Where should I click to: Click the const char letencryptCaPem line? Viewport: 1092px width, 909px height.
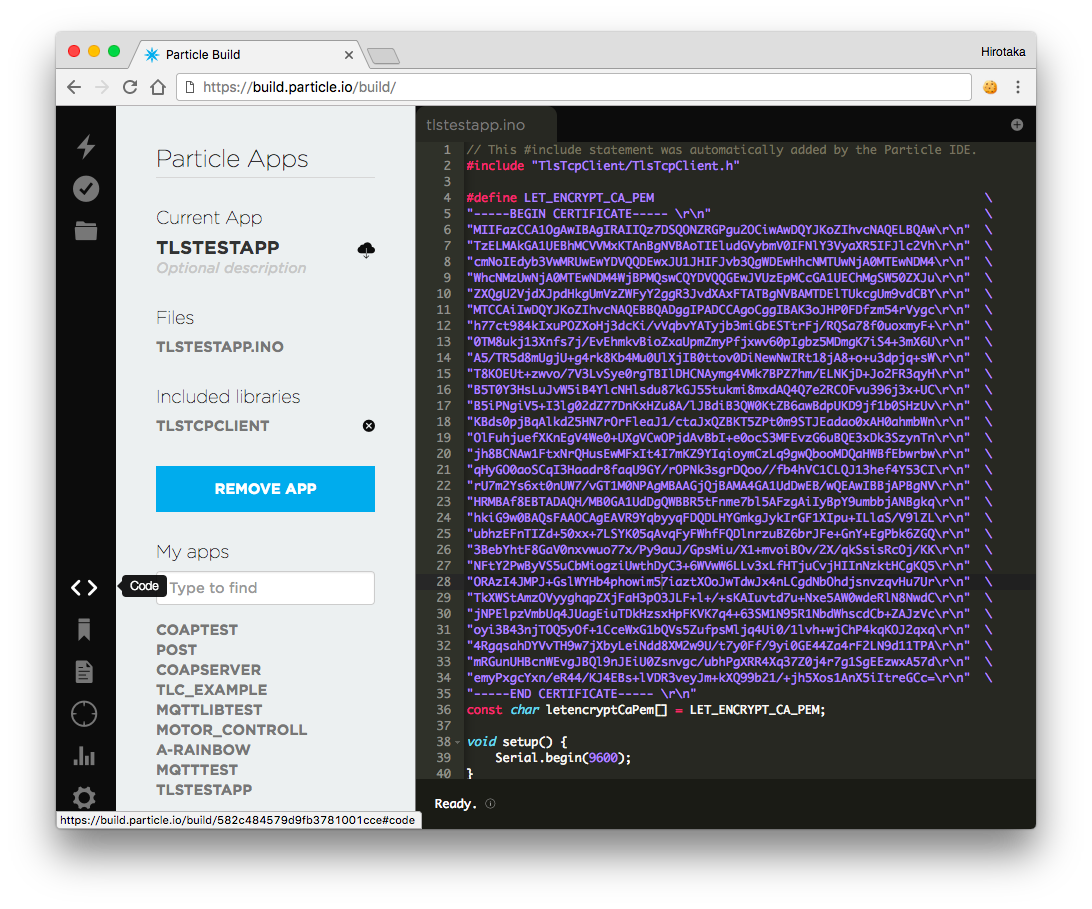coord(646,710)
